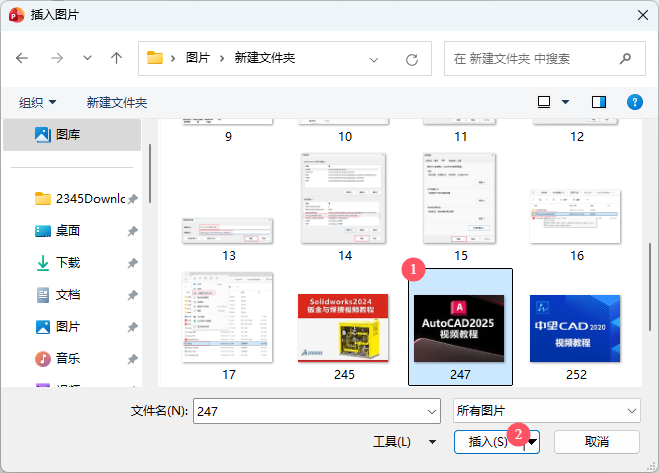Expand the file name dropdown arrow

432,412
